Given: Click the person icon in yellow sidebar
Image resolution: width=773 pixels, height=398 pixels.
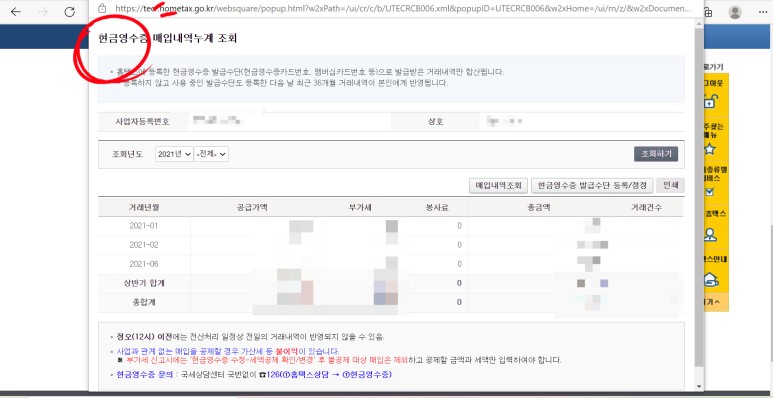Looking at the screenshot, I should coord(710,234).
